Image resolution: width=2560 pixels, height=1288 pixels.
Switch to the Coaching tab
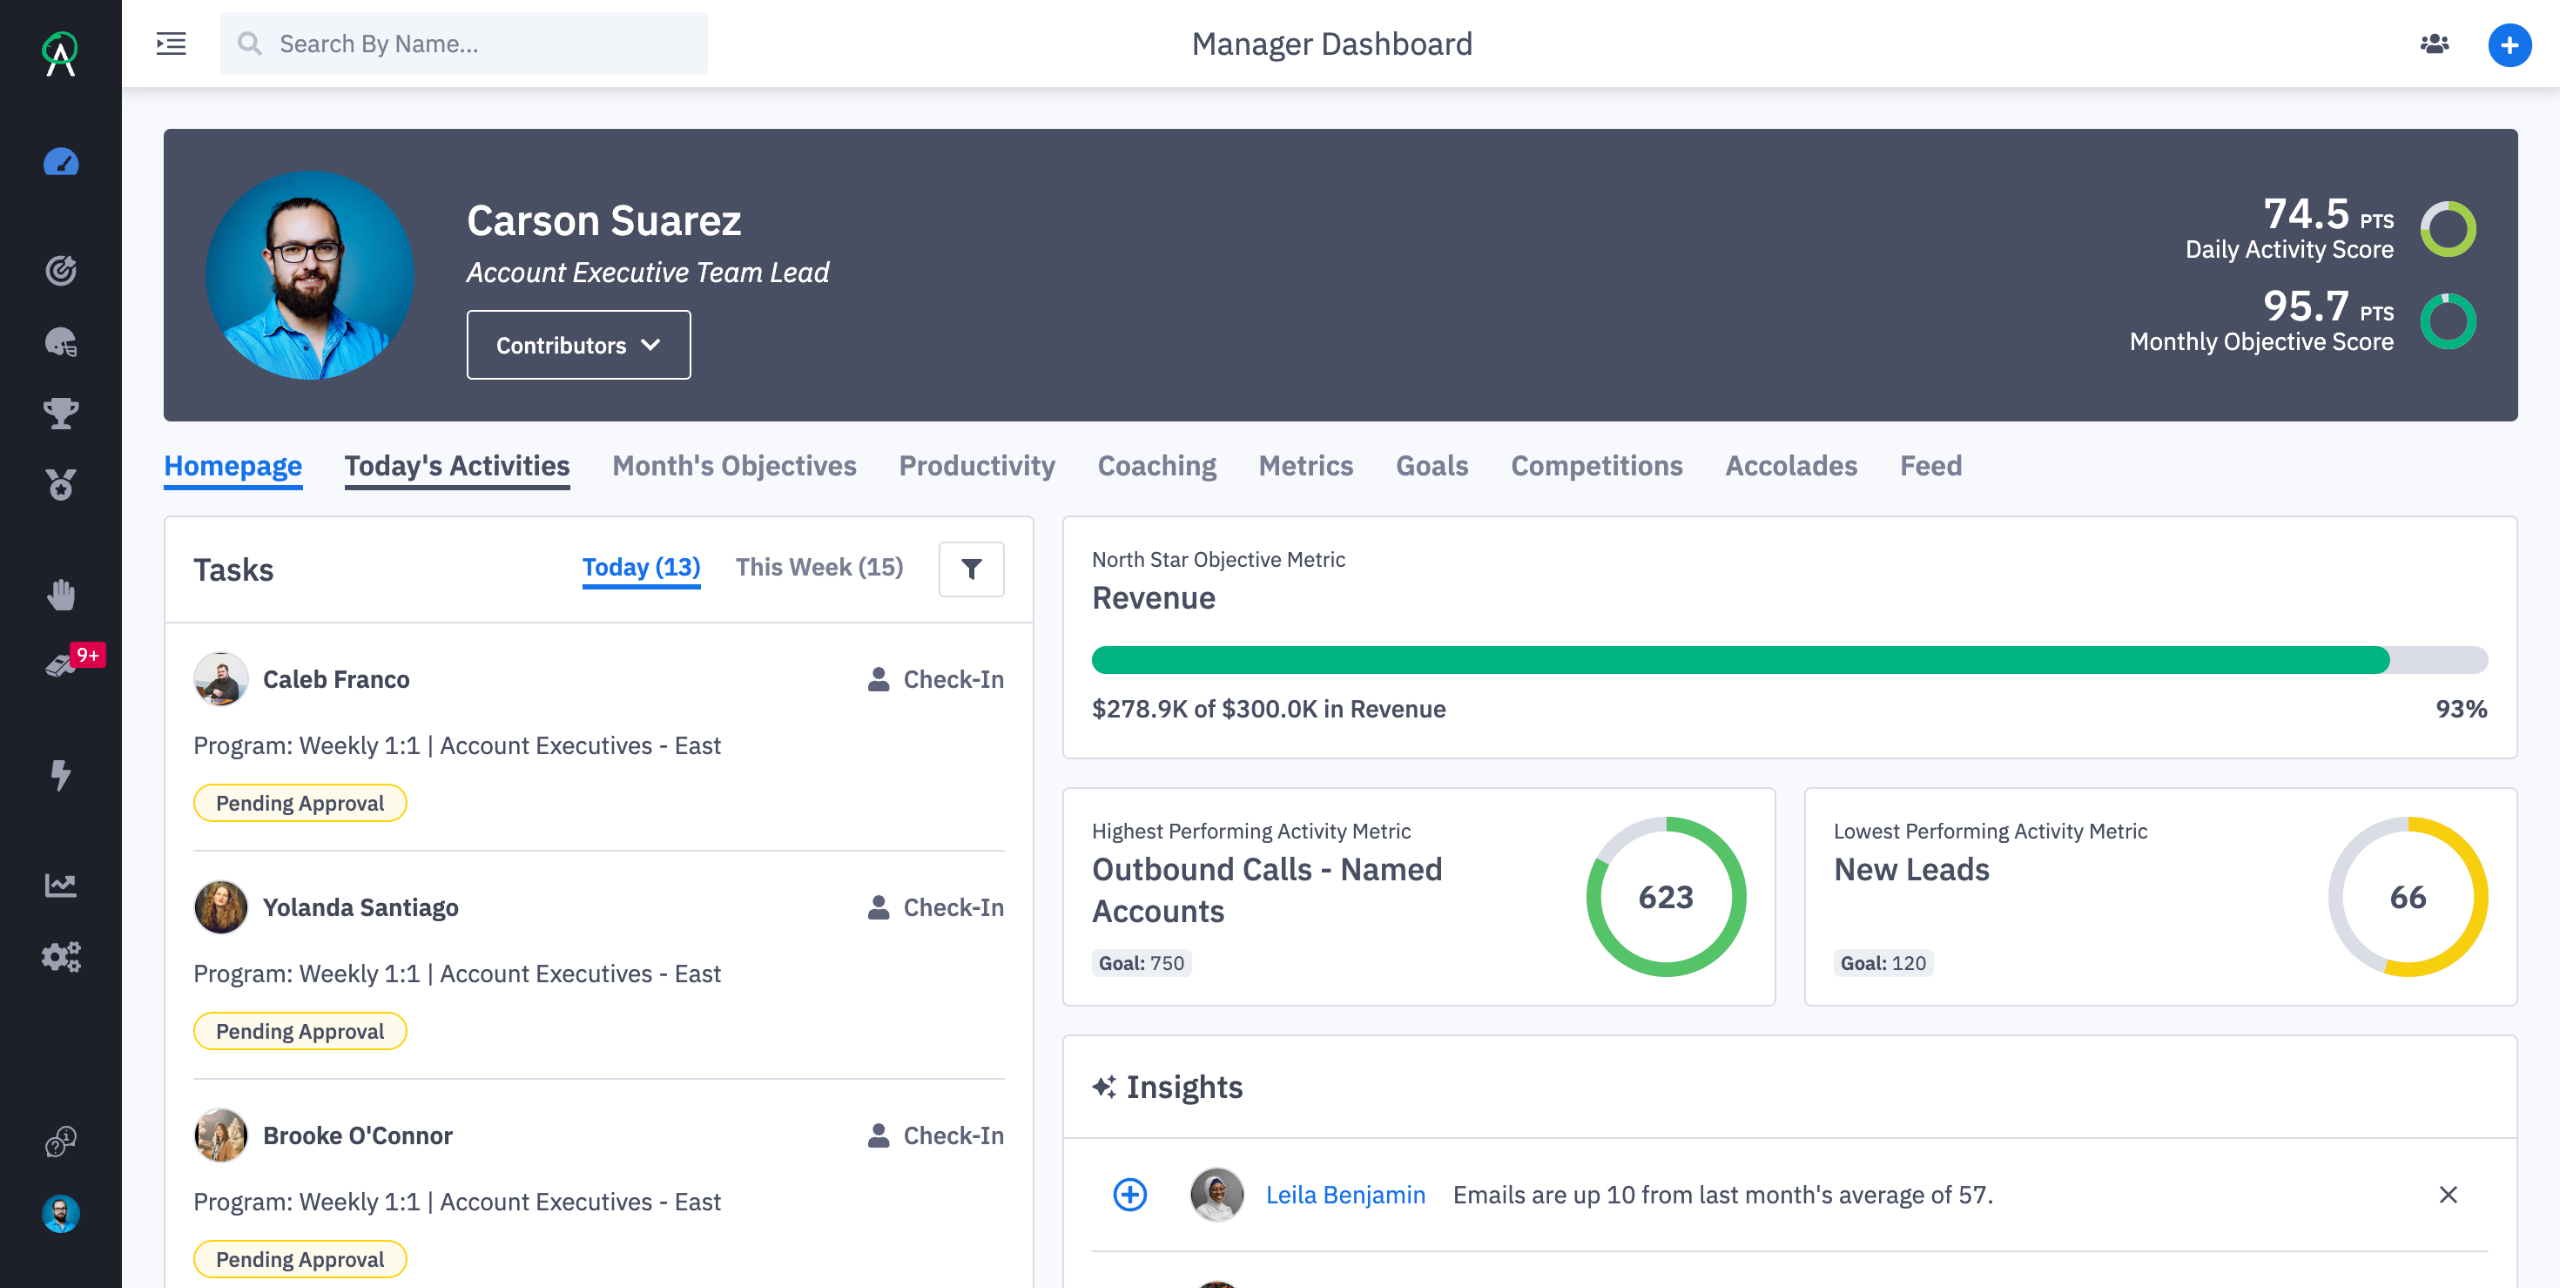click(1156, 466)
